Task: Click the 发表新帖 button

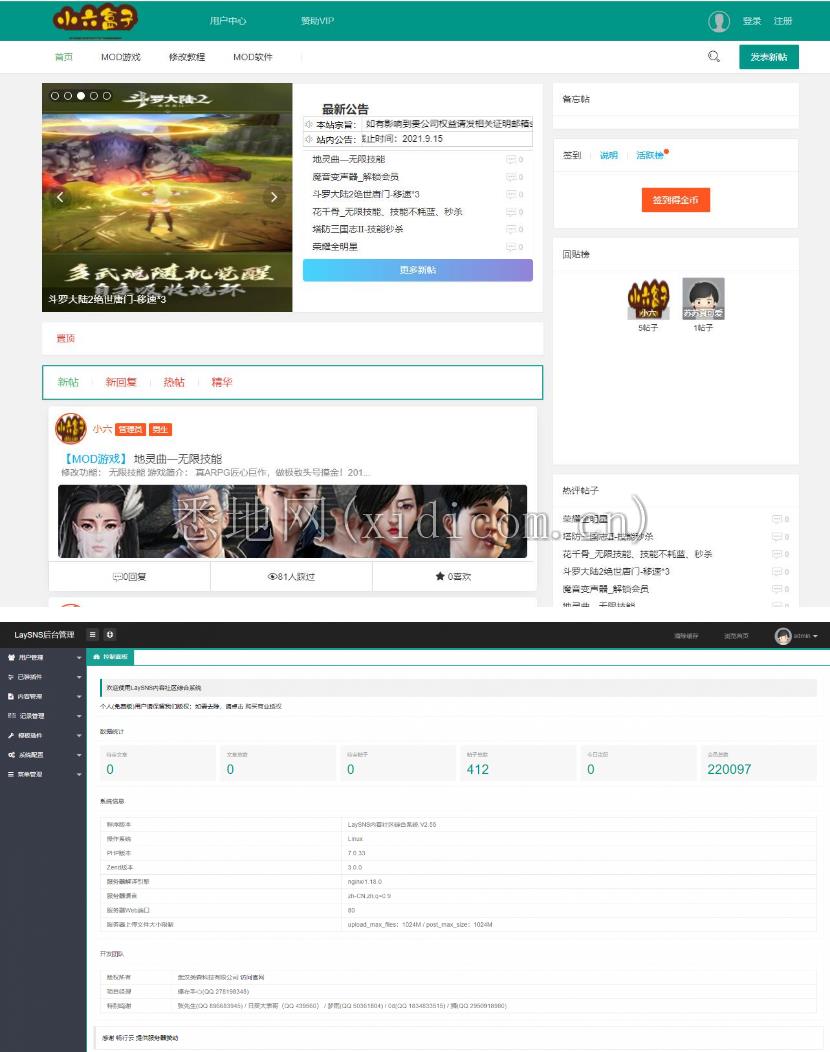Action: pyautogui.click(x=769, y=57)
